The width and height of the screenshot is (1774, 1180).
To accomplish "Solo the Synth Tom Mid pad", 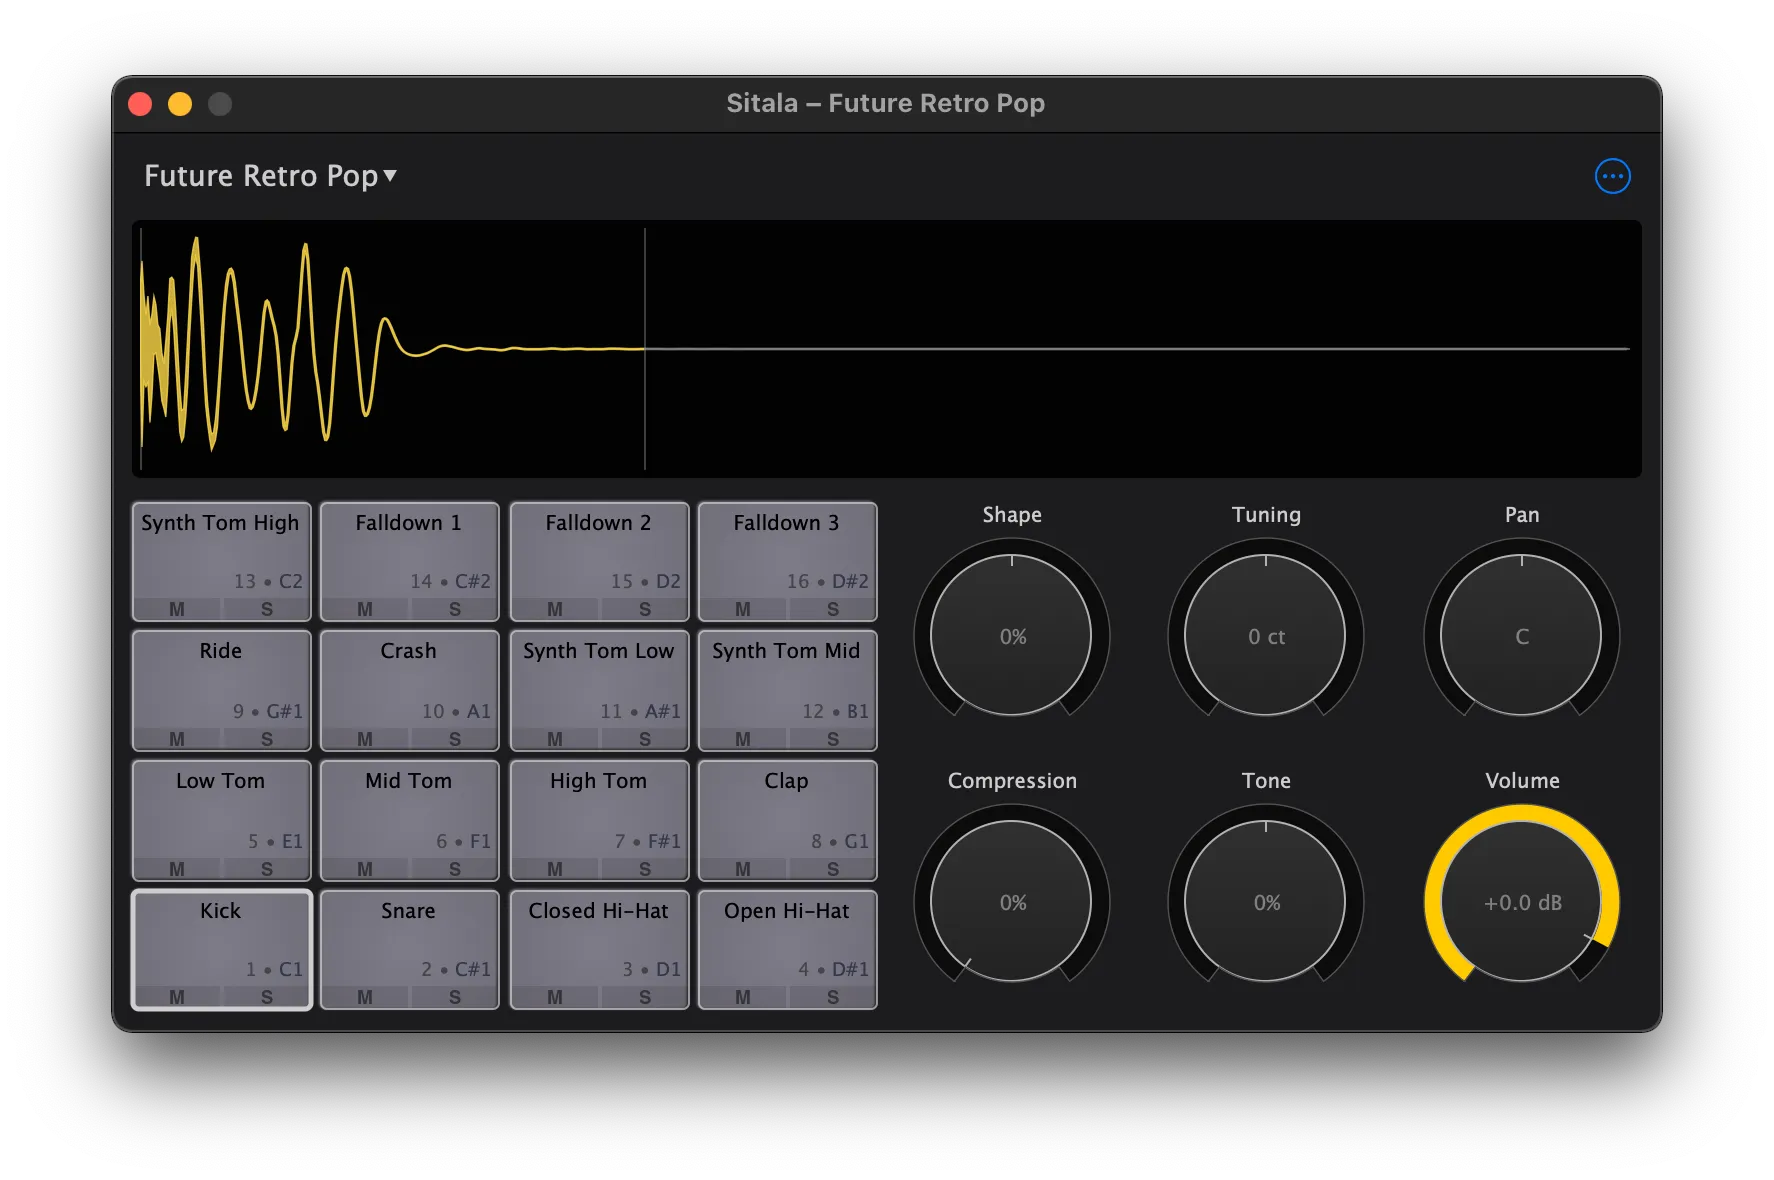I will [x=833, y=739].
